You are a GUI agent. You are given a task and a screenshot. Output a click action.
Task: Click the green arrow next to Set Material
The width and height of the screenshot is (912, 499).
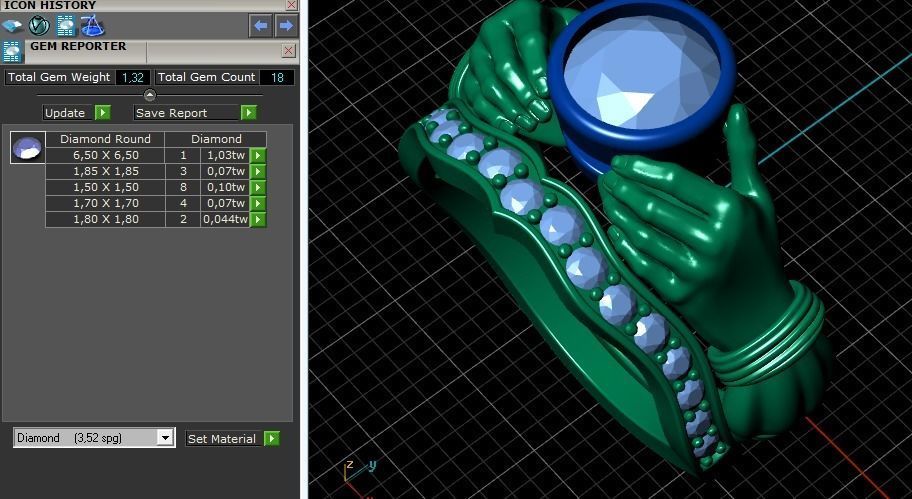(272, 439)
